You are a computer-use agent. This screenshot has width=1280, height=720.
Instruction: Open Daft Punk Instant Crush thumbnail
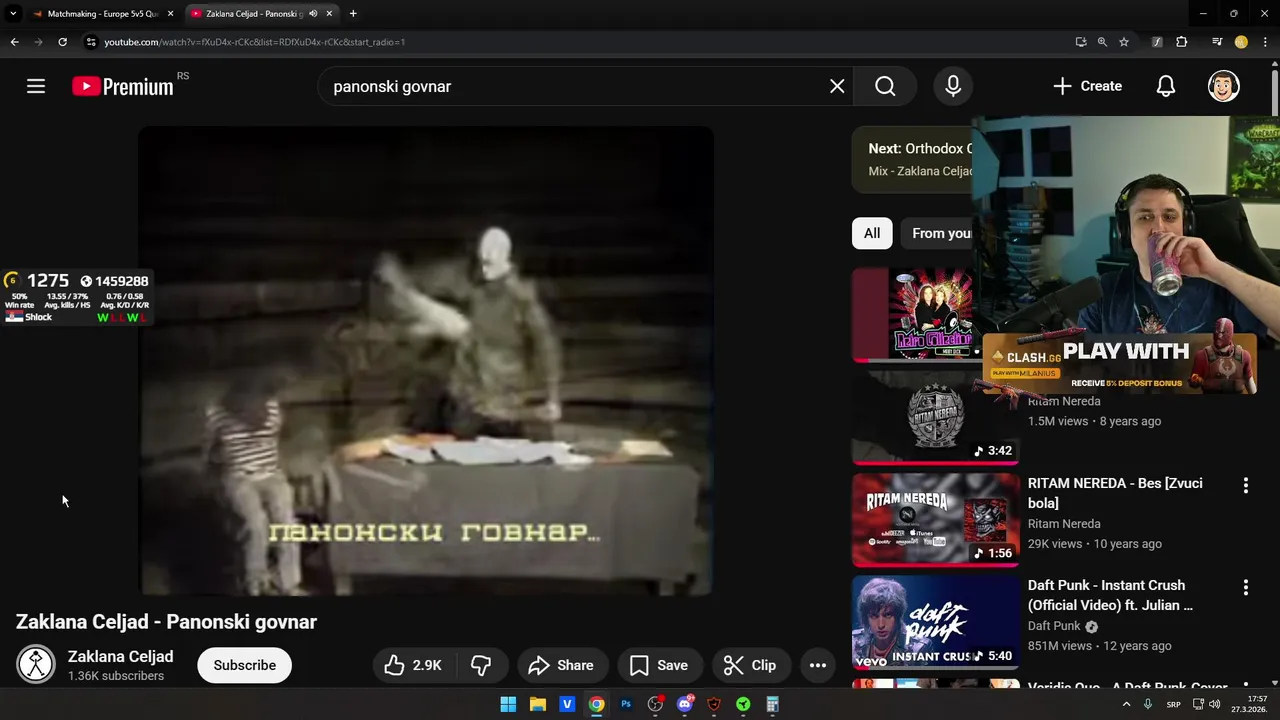[935, 622]
